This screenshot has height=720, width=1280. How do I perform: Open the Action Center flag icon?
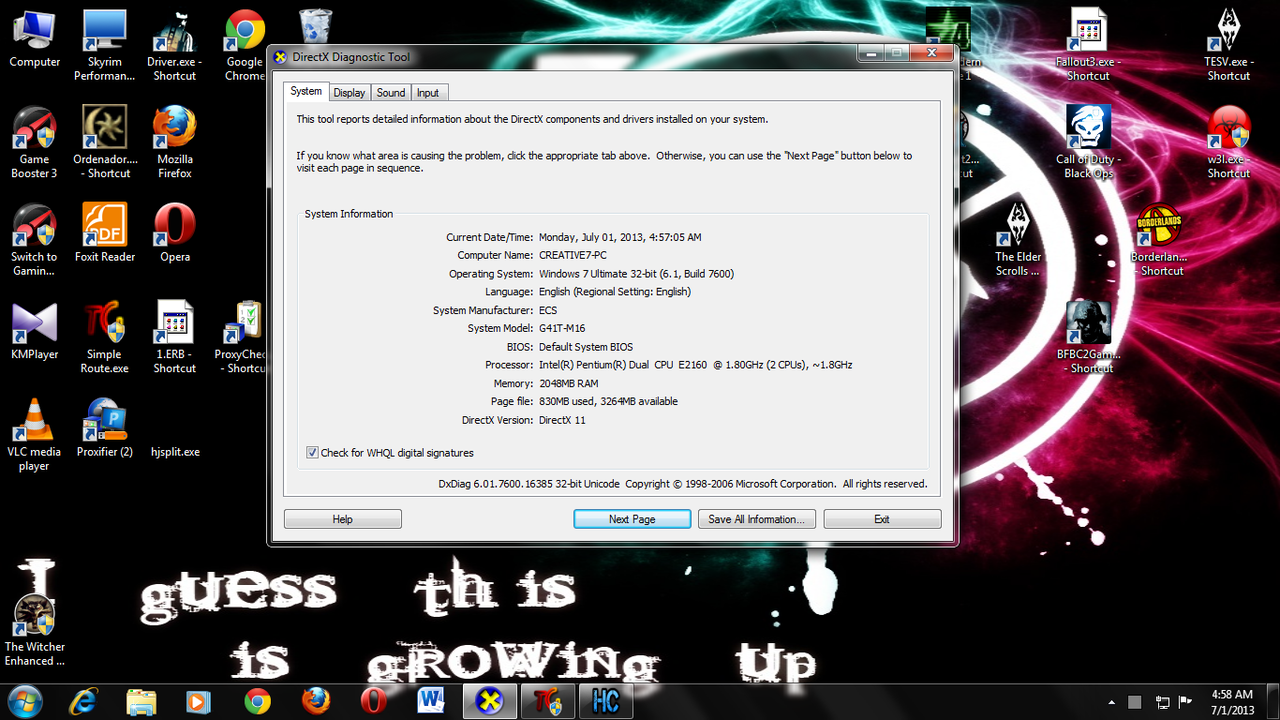click(x=1187, y=702)
